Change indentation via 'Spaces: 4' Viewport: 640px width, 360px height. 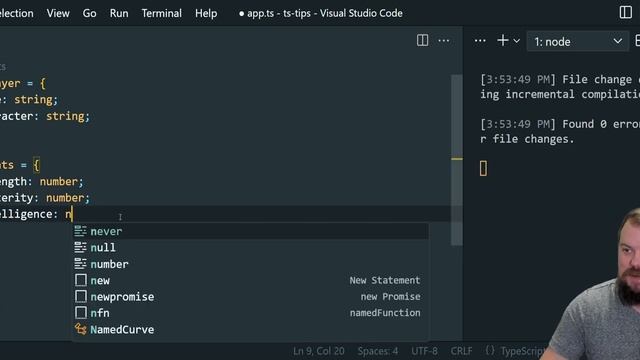(378, 351)
